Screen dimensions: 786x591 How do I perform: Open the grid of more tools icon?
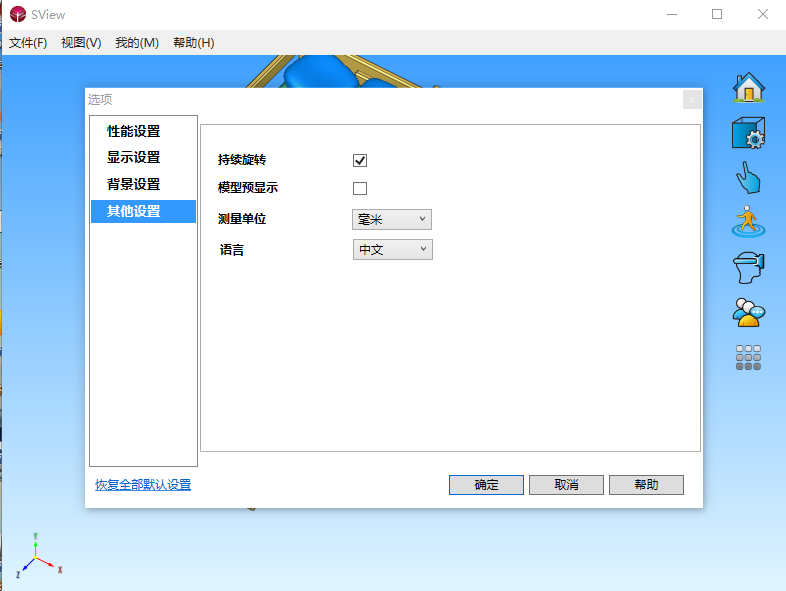[x=748, y=357]
